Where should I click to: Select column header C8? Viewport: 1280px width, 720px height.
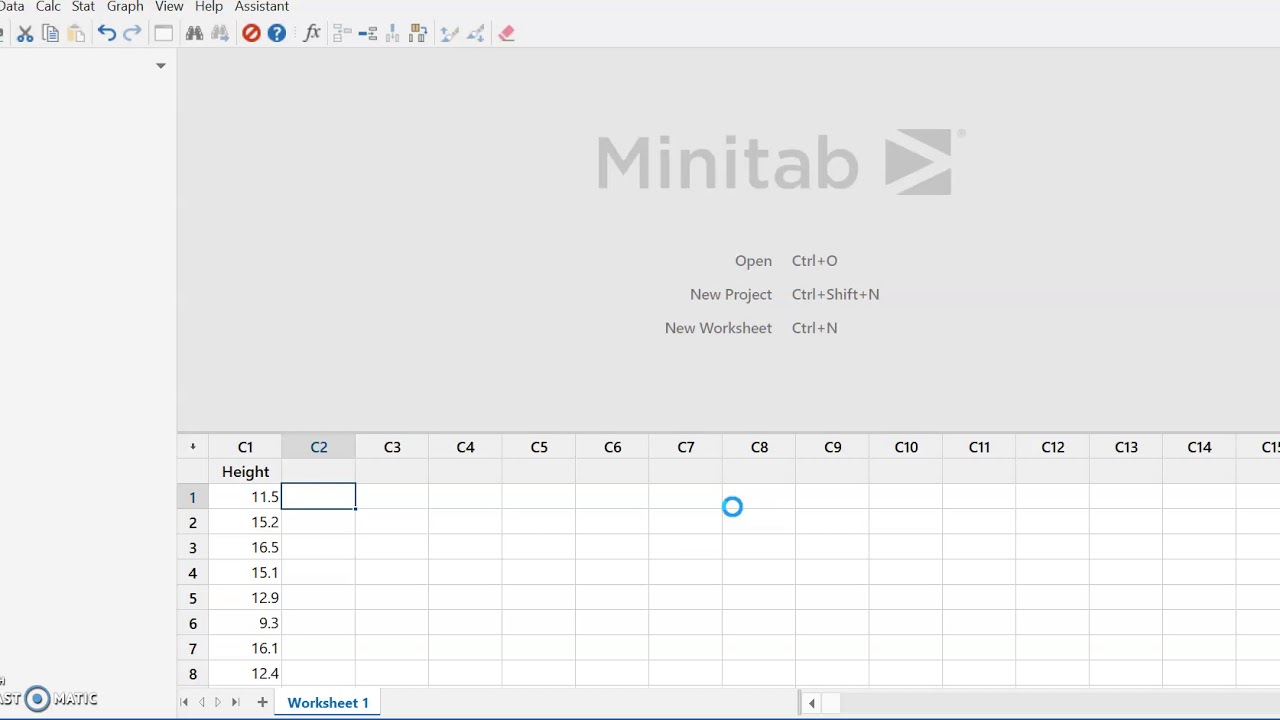(x=759, y=447)
